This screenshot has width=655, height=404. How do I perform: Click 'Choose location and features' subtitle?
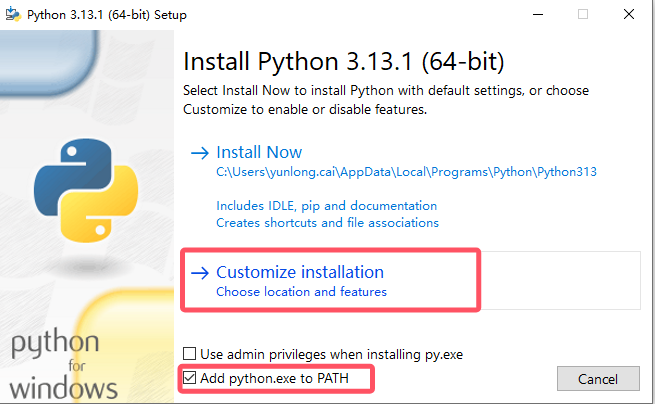301,292
